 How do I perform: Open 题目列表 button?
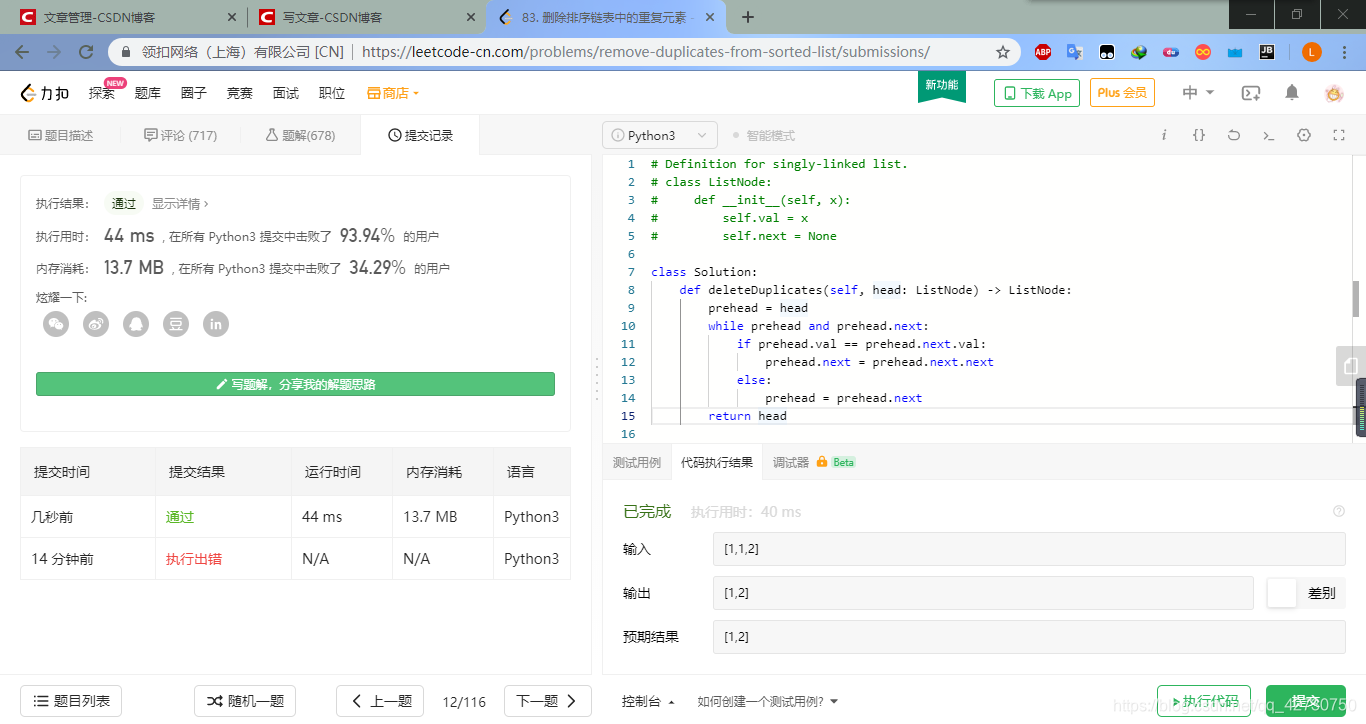coord(71,701)
